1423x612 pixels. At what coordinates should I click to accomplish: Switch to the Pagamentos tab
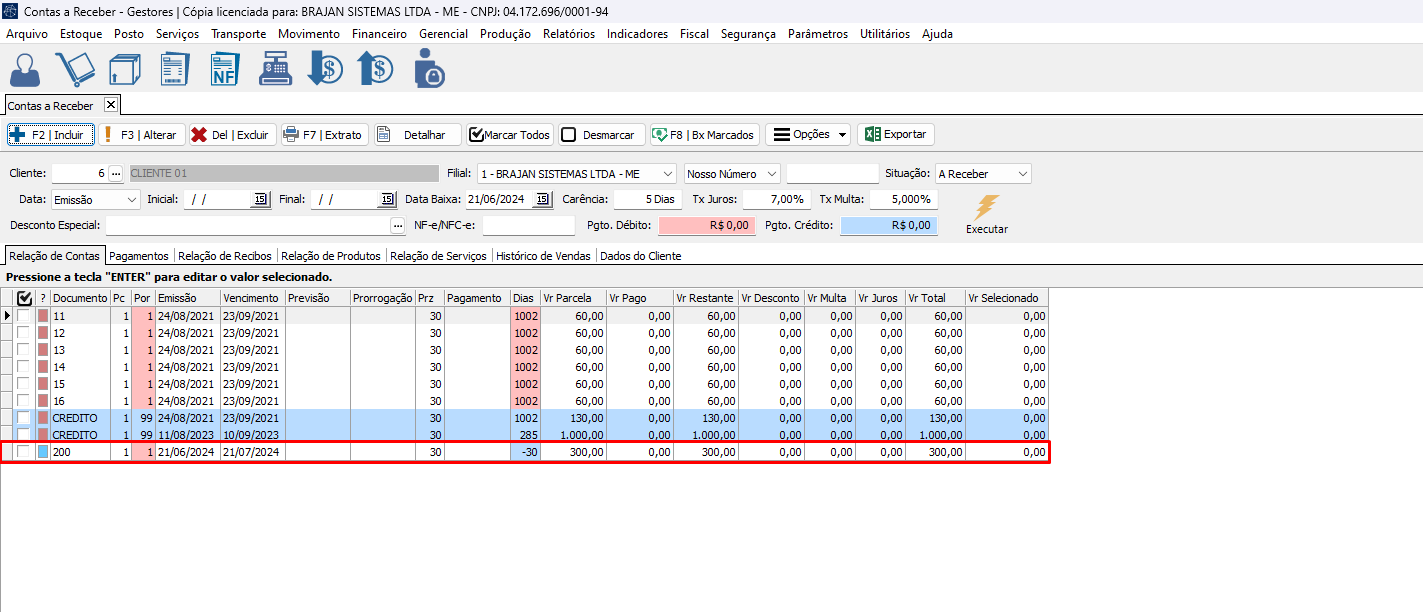pyautogui.click(x=138, y=256)
